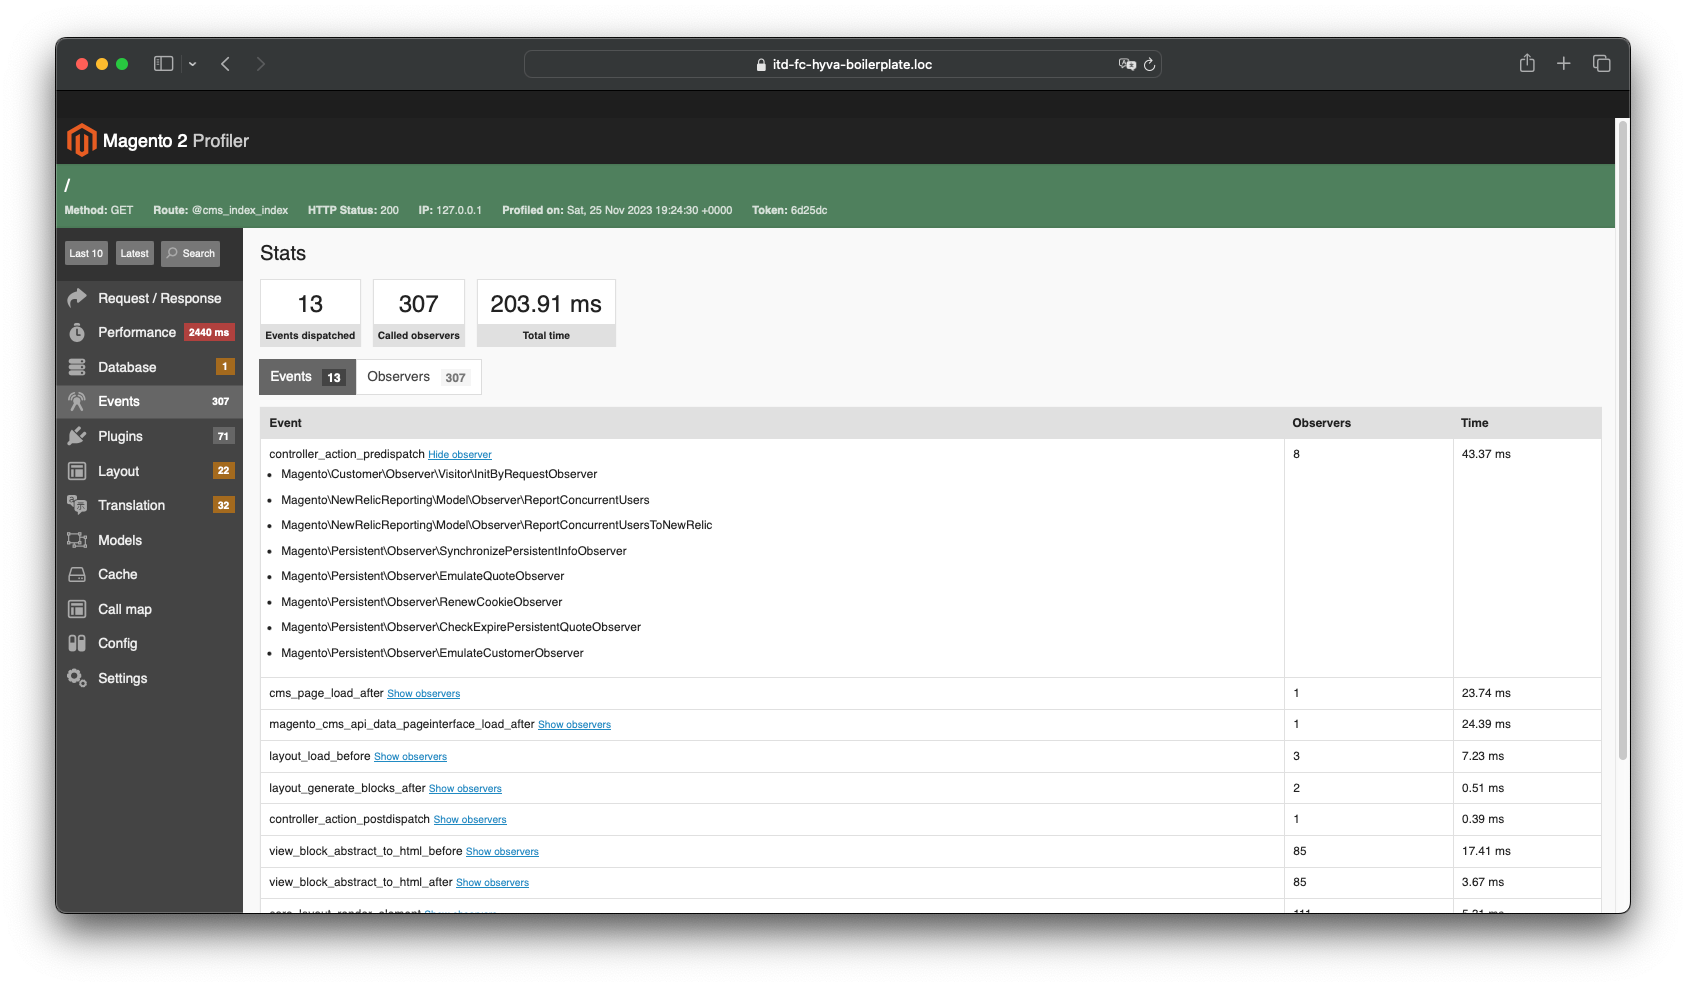Open a new tab with plus icon
The height and width of the screenshot is (987, 1686).
point(1564,64)
